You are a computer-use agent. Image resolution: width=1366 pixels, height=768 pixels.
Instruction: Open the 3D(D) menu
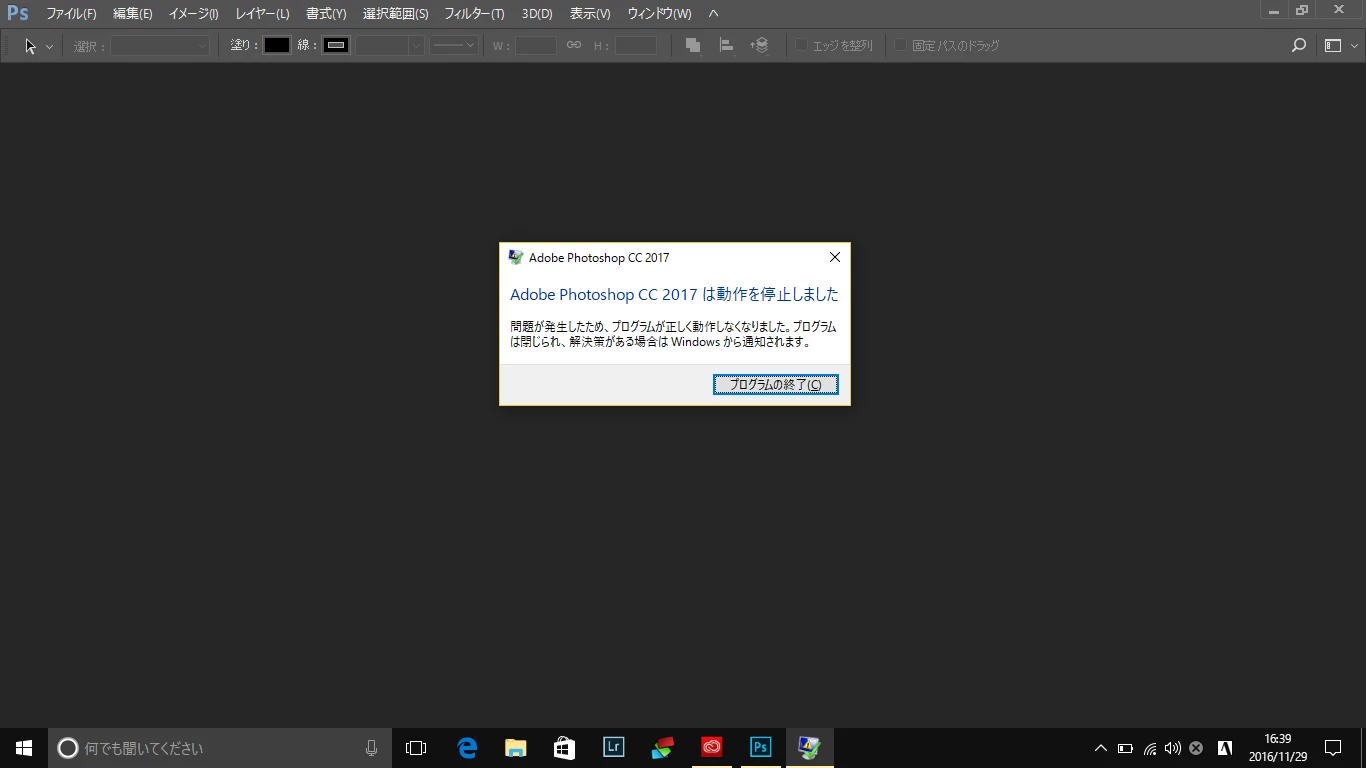click(537, 14)
